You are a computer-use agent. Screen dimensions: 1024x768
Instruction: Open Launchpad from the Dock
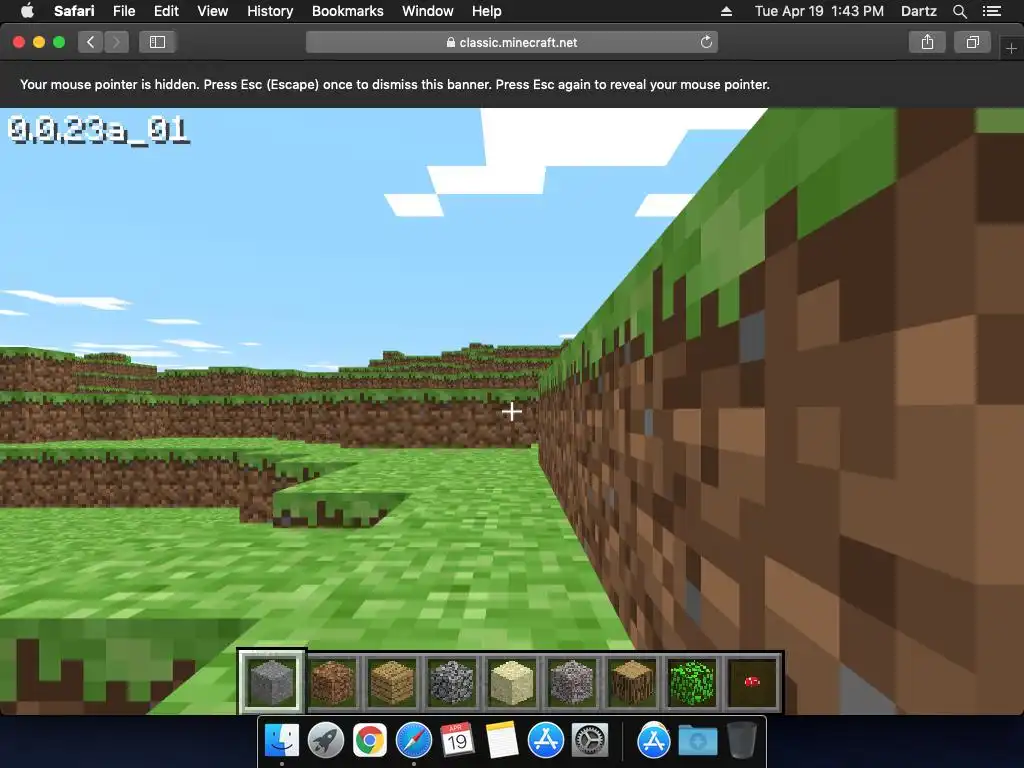coord(326,741)
